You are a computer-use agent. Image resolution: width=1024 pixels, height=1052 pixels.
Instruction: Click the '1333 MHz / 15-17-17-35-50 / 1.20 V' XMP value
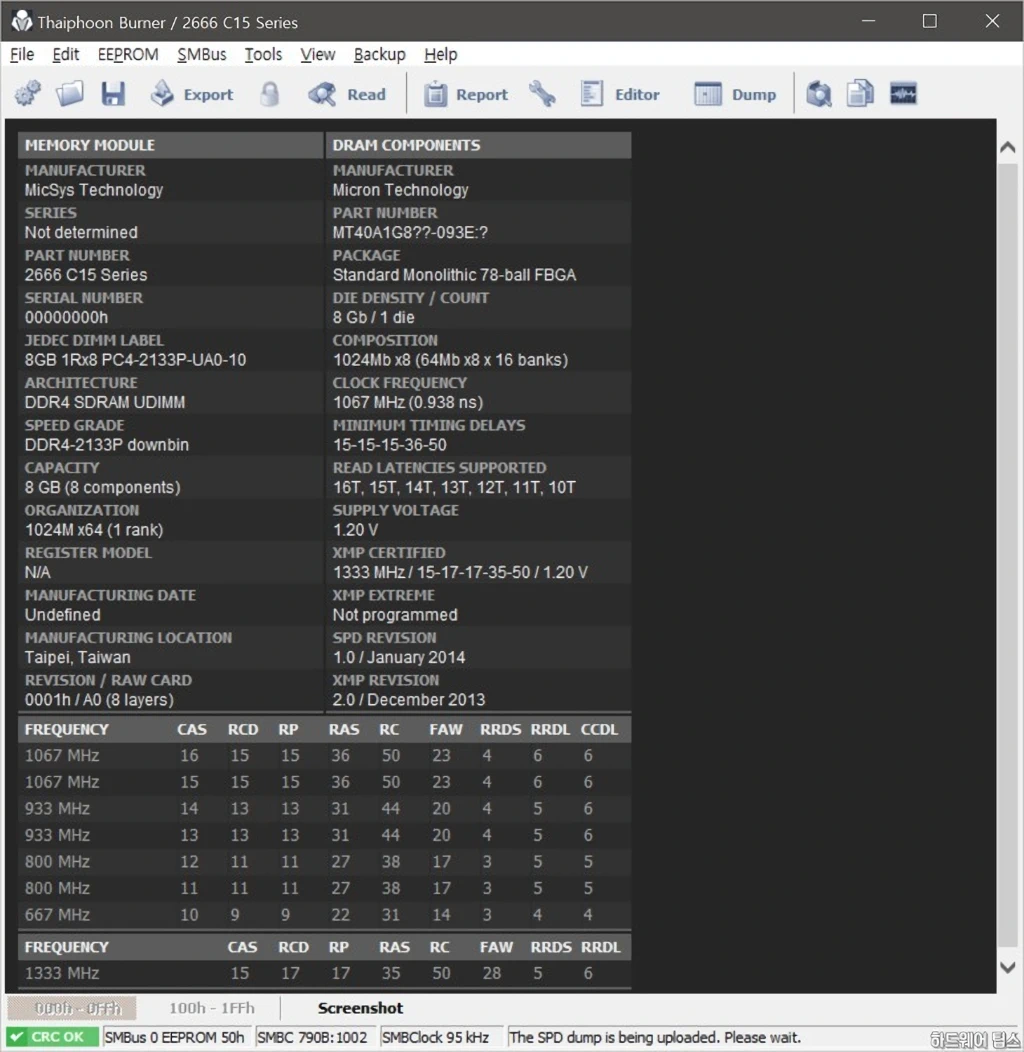click(460, 572)
